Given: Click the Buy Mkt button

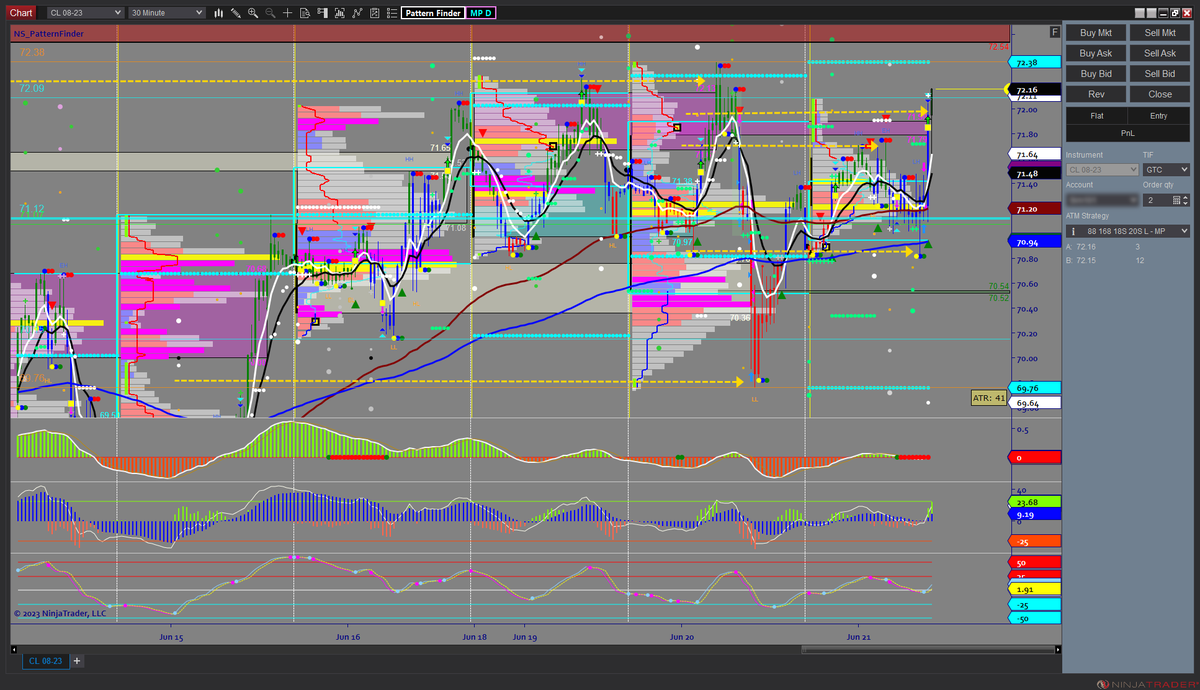Looking at the screenshot, I should tap(1096, 33).
